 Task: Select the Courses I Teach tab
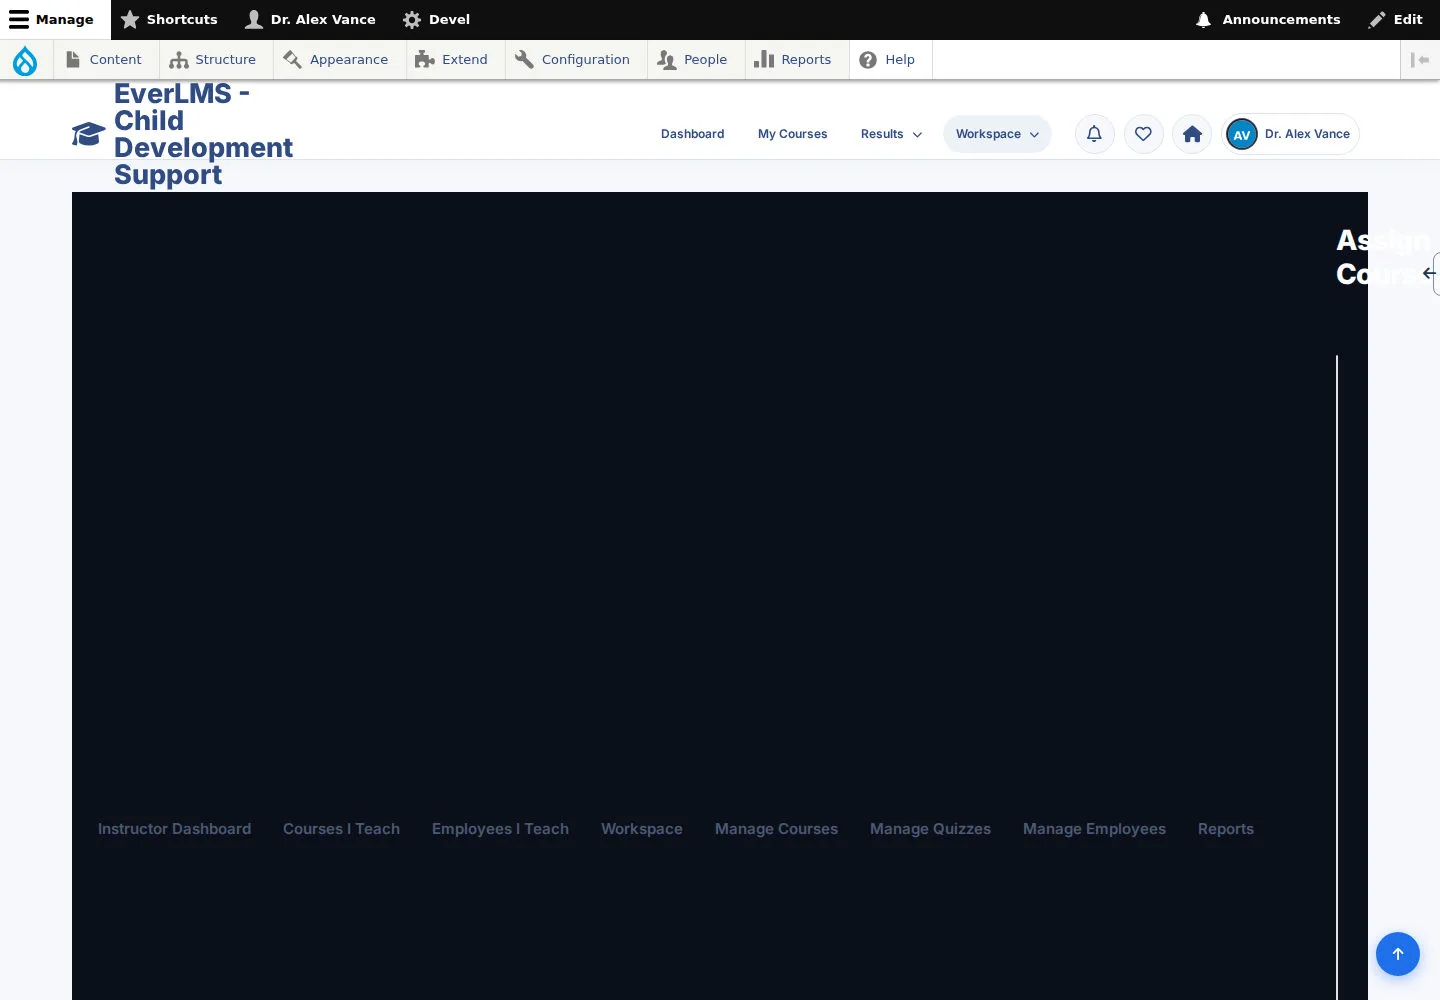coord(341,829)
